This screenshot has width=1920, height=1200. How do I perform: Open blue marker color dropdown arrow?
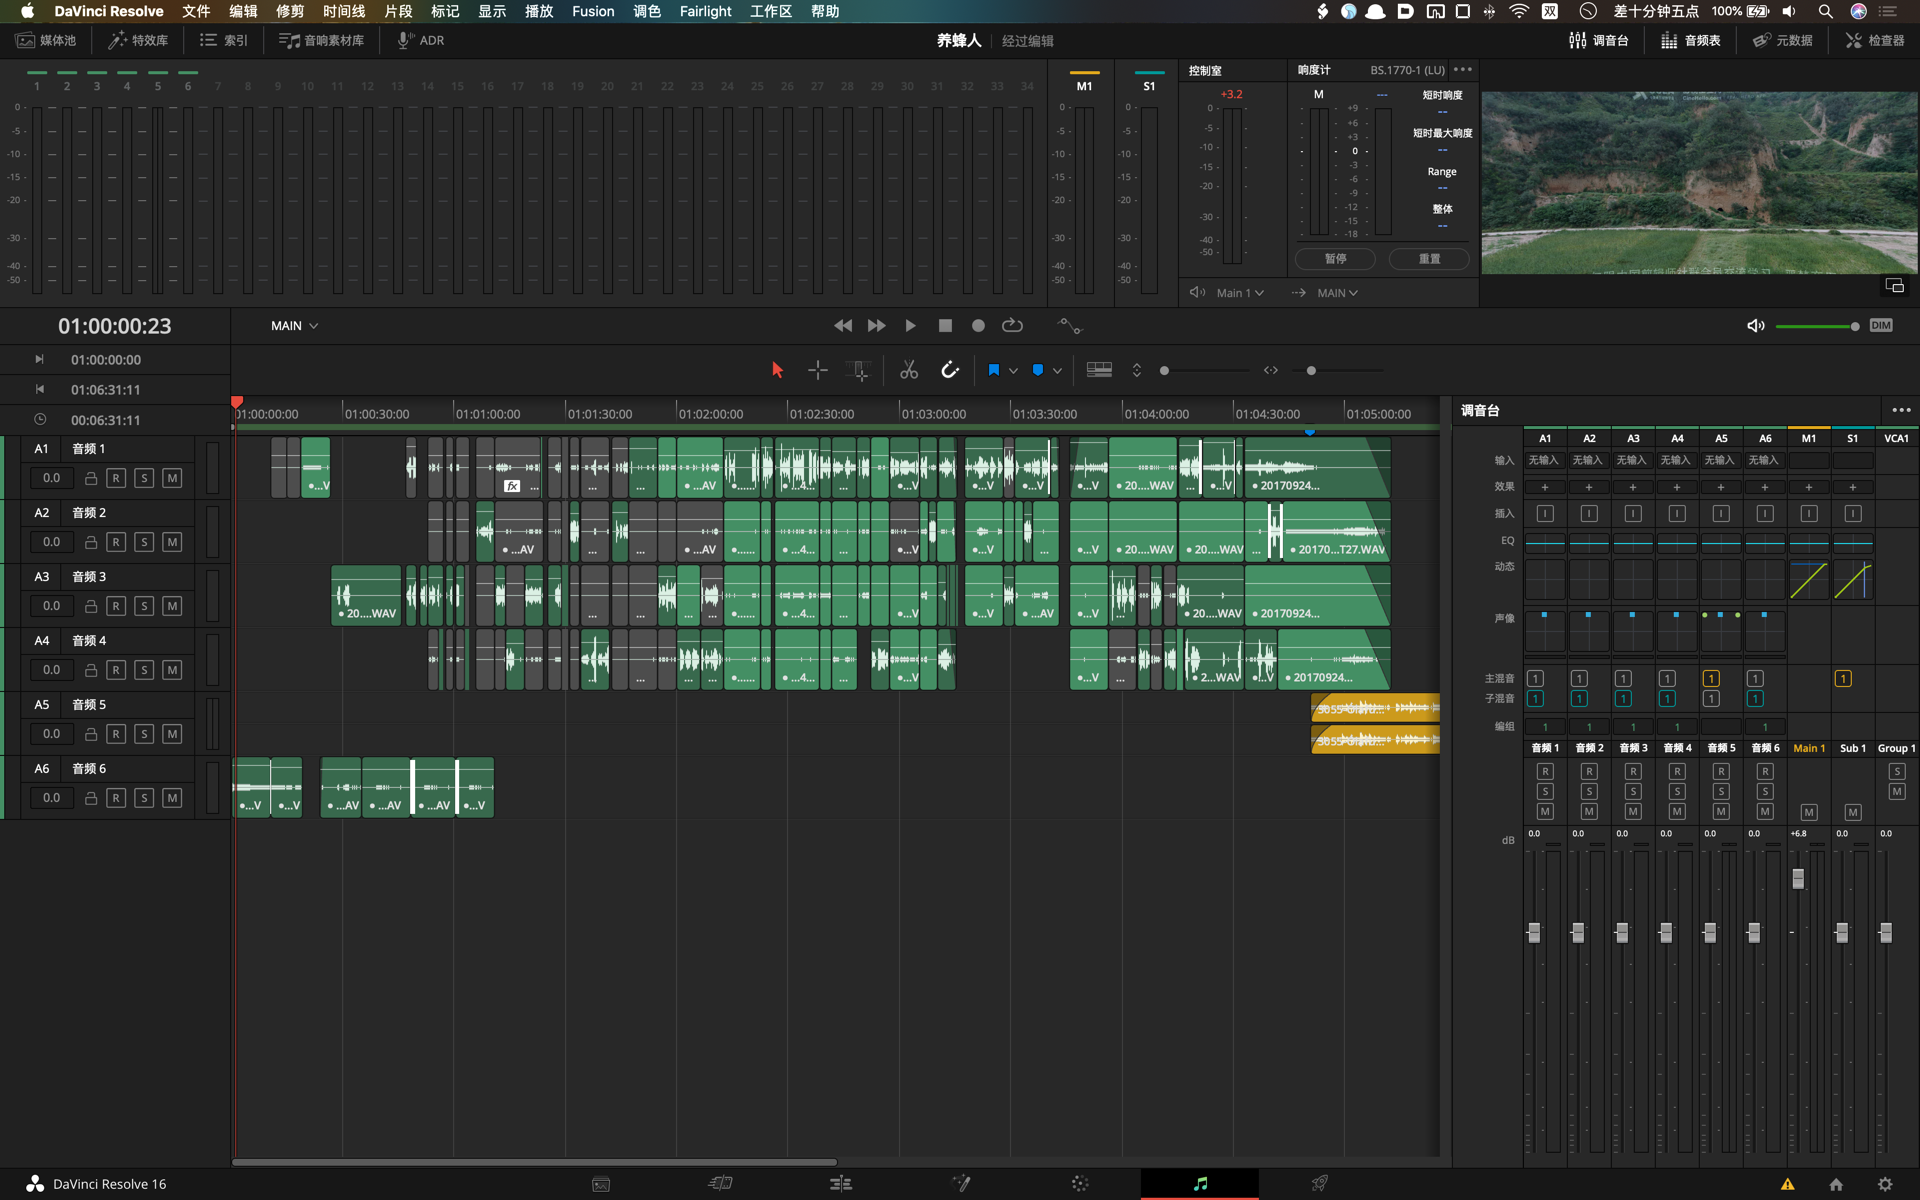coord(1057,371)
